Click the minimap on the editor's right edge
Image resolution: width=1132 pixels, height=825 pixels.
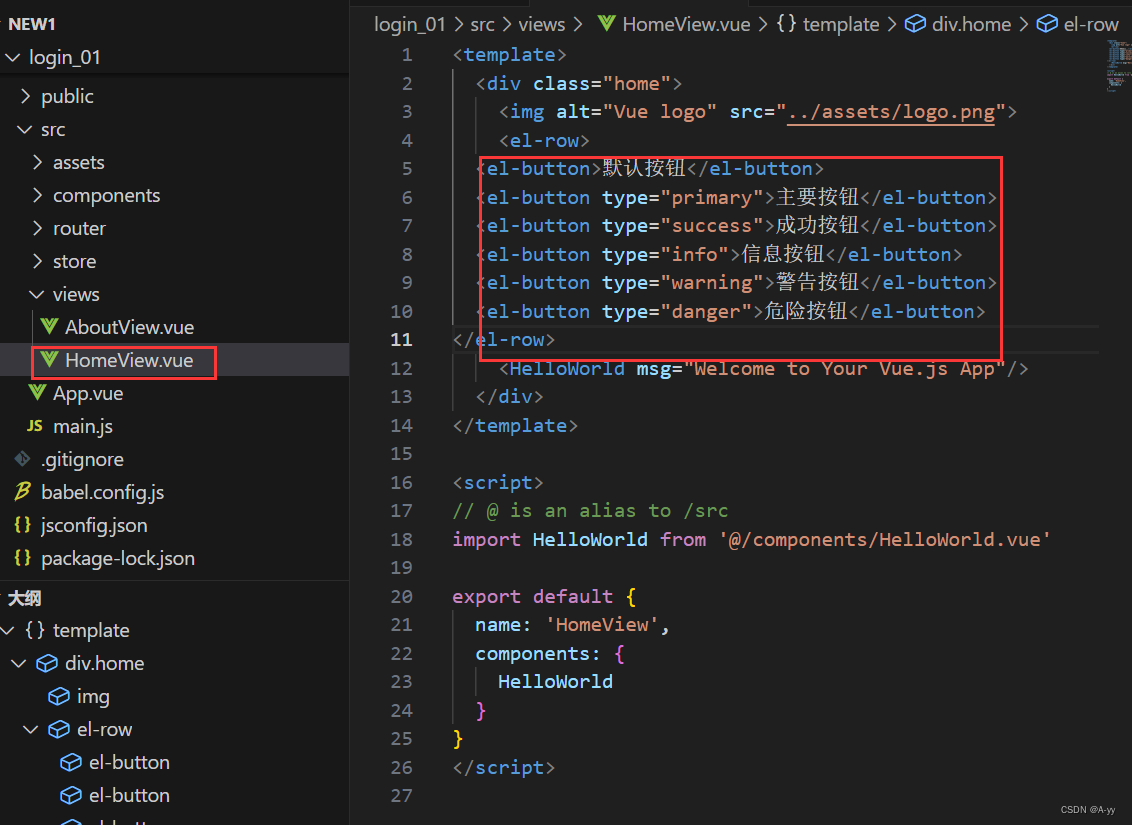1118,65
